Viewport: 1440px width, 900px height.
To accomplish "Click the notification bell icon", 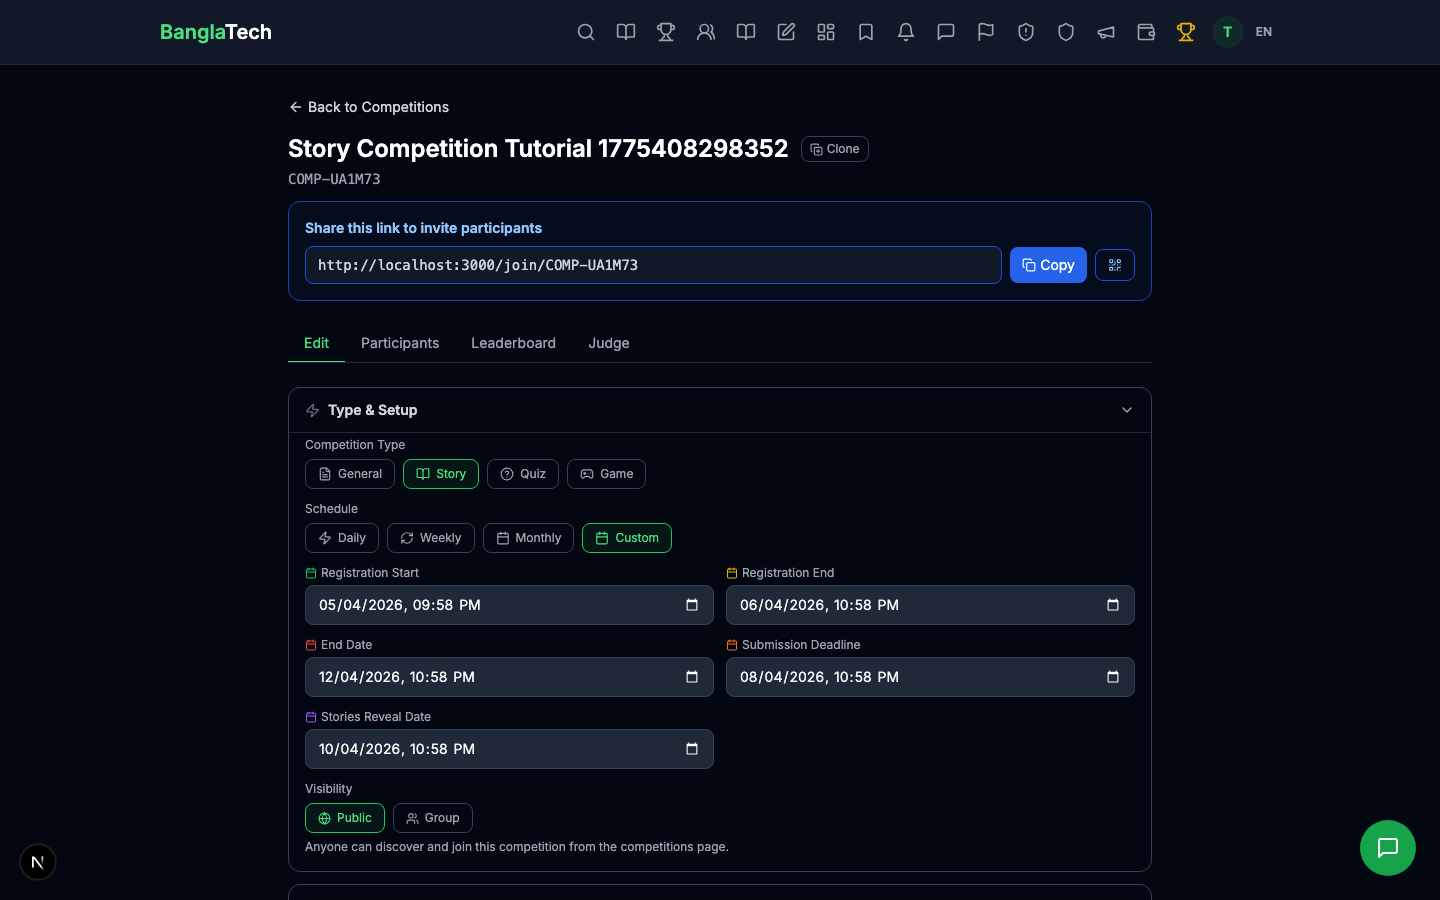I will coord(906,32).
